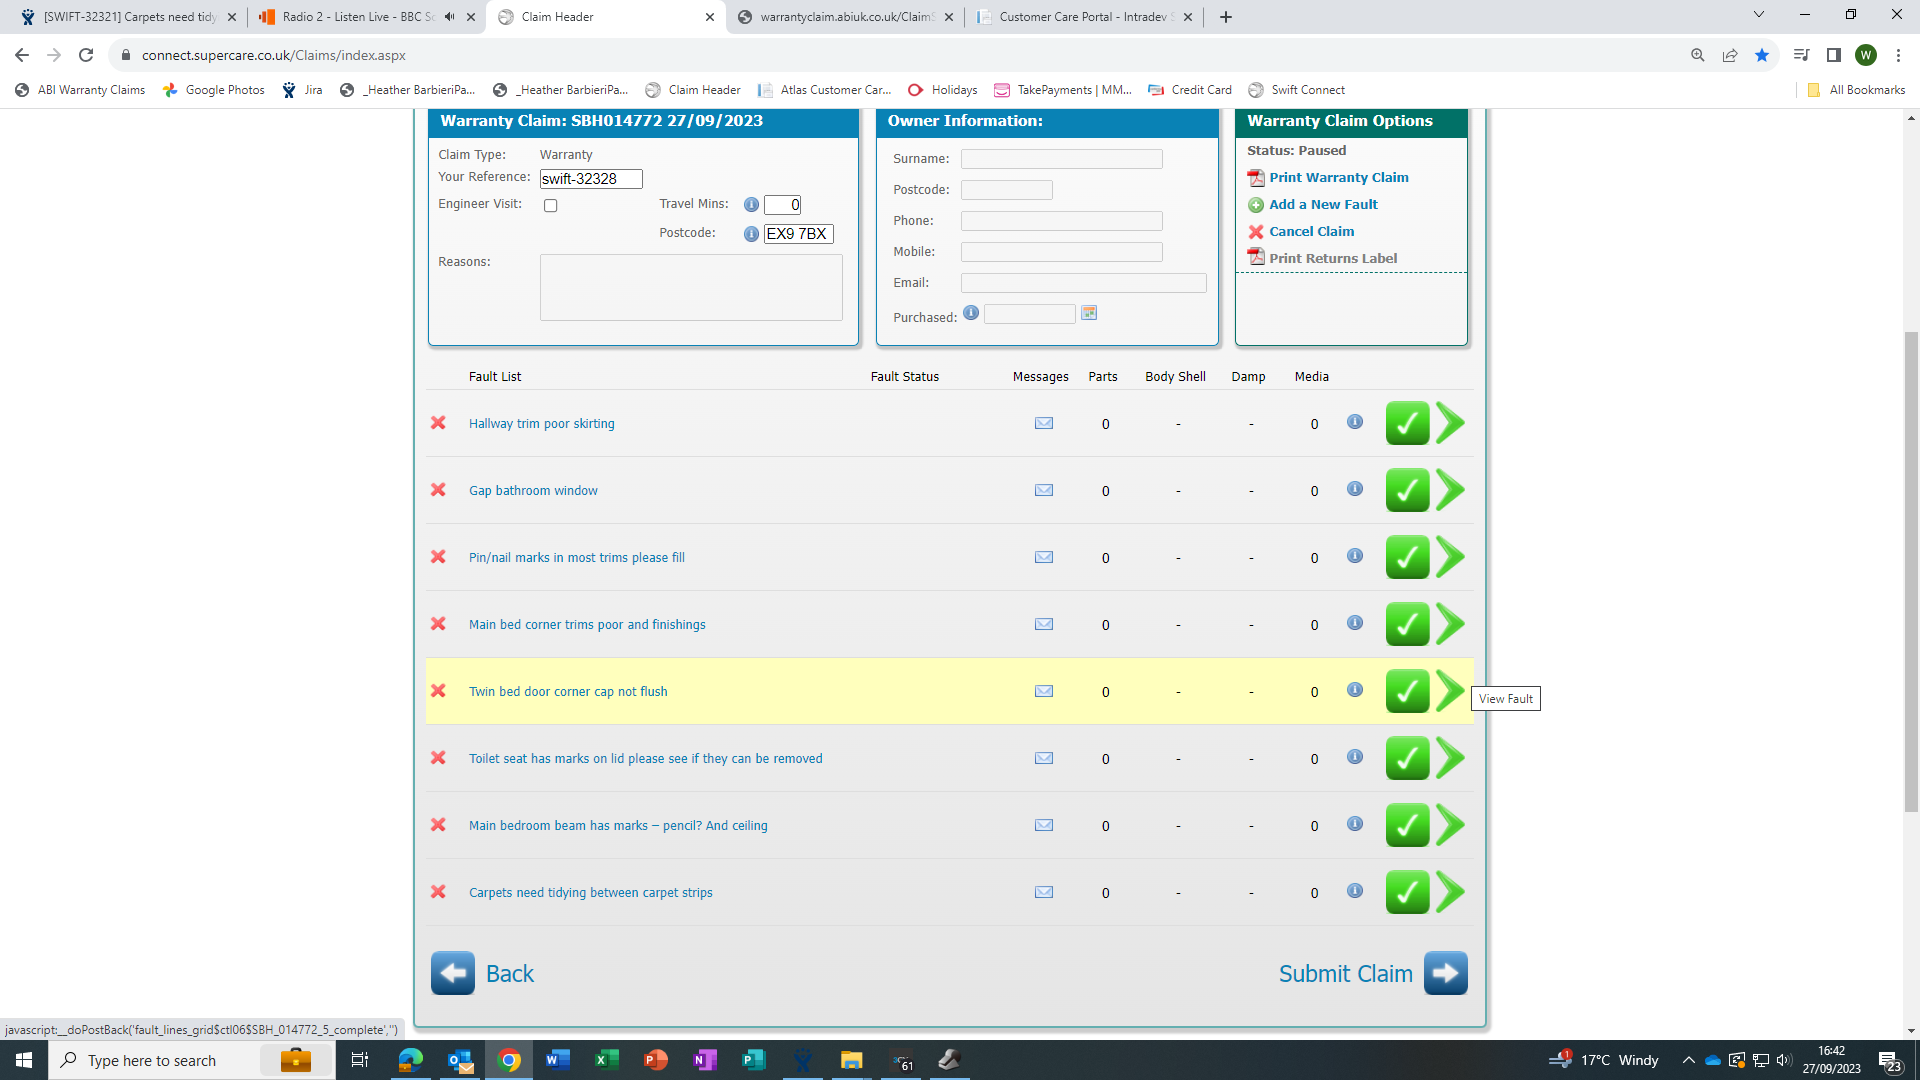Delete the Hallway trim poor skirting fault

click(x=438, y=423)
